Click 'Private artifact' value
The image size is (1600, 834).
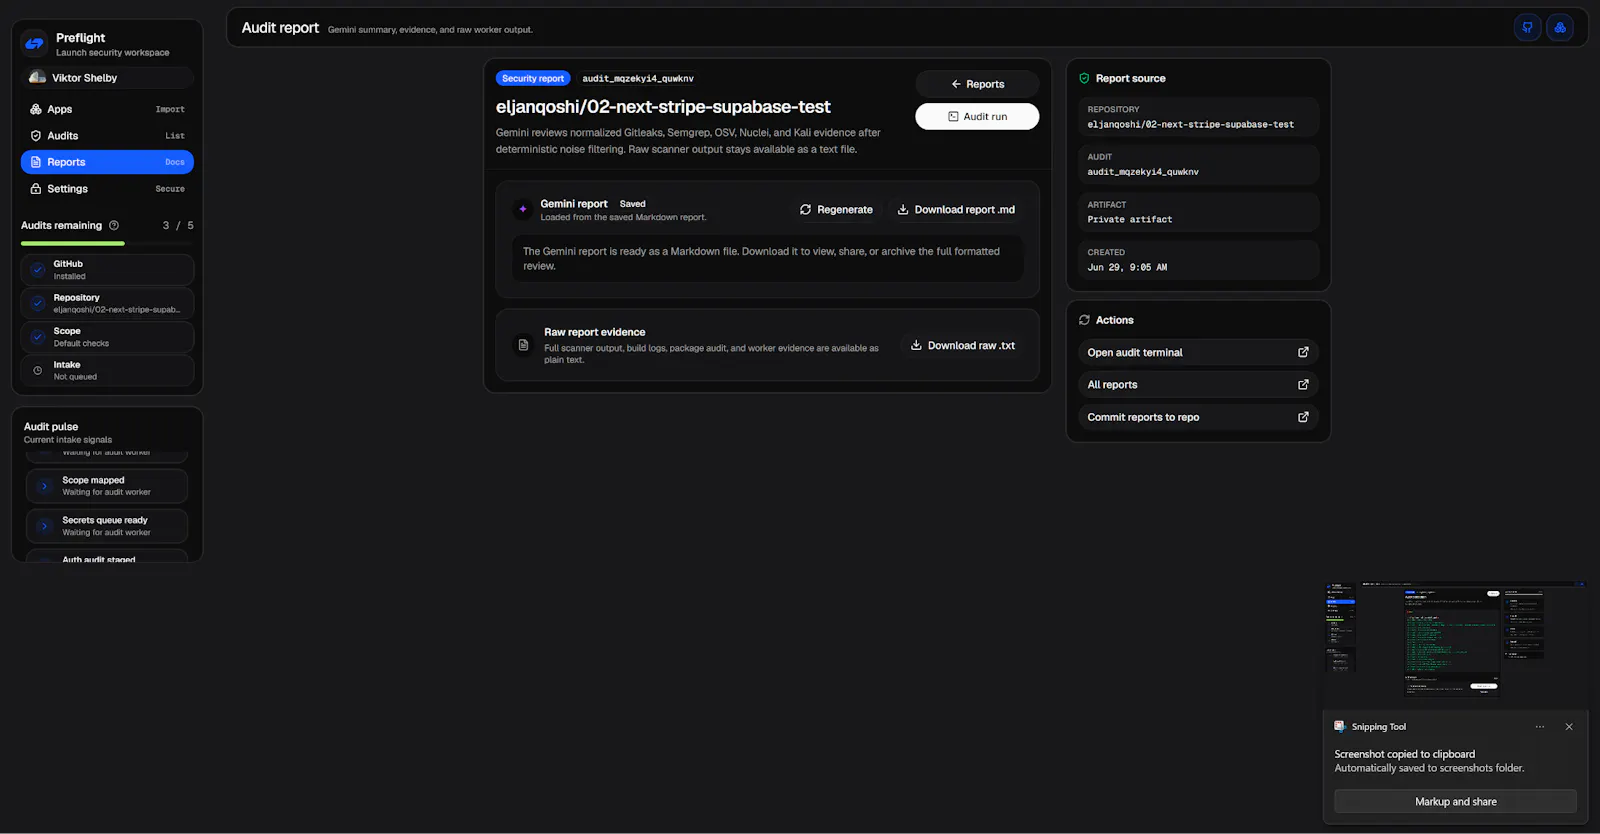tap(1130, 219)
